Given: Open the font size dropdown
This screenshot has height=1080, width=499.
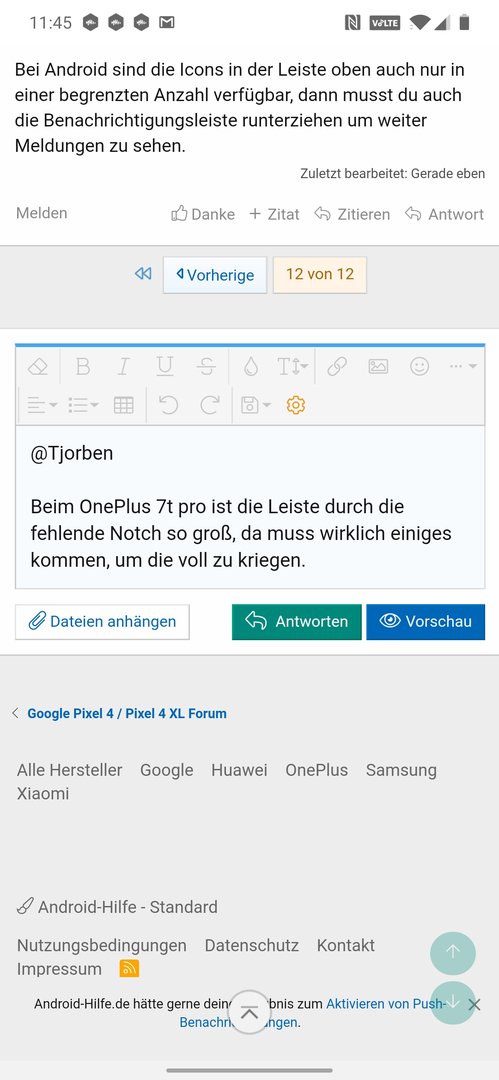Looking at the screenshot, I should coord(292,367).
